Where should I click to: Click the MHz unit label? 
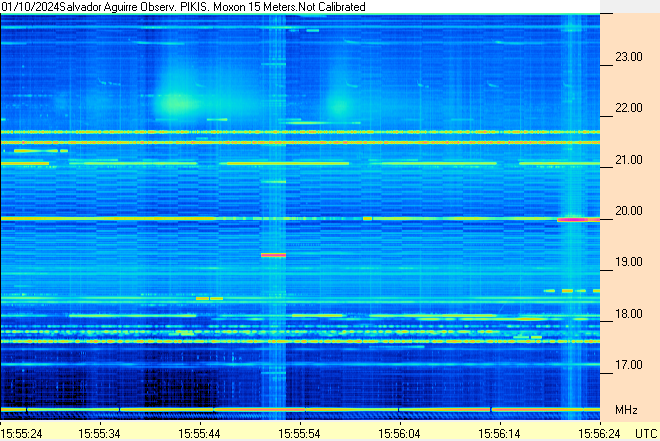pos(626,410)
